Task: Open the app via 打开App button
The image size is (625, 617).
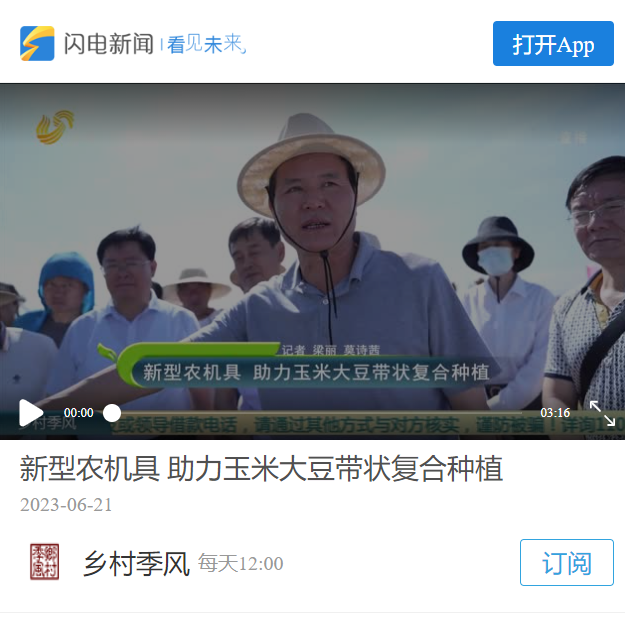Action: pyautogui.click(x=553, y=43)
